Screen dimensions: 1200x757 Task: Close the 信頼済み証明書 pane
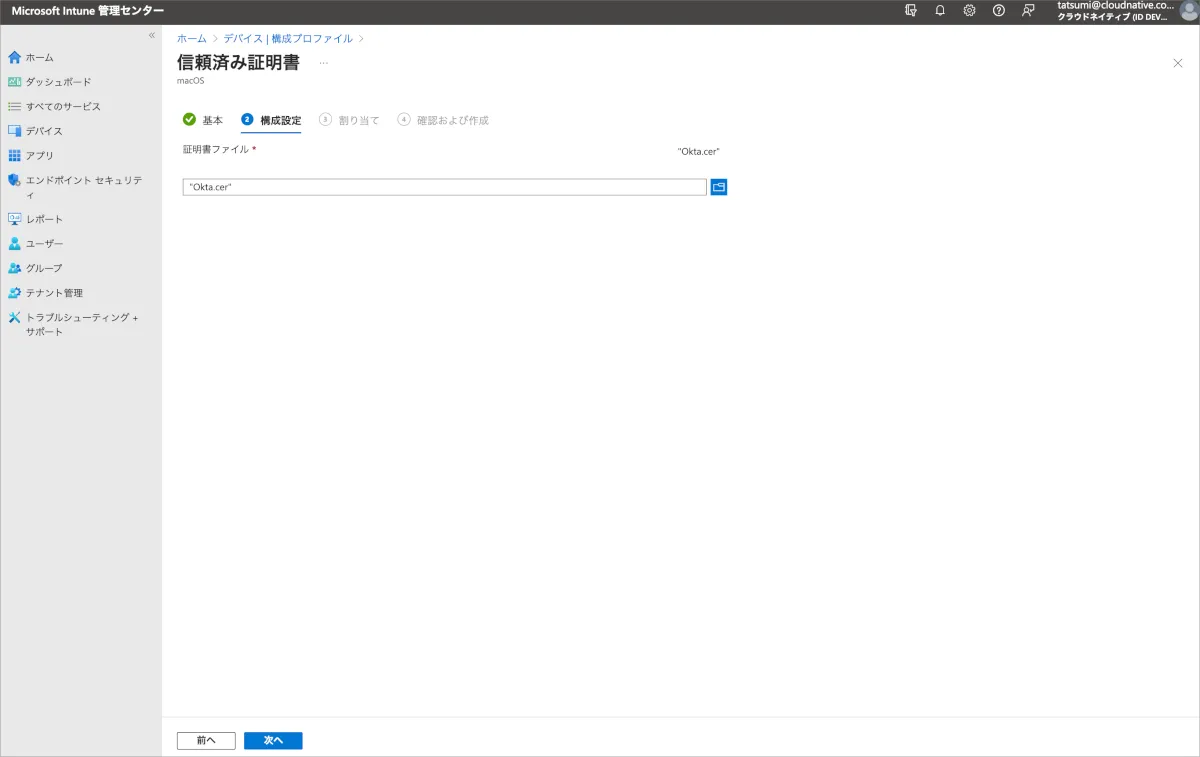[1177, 63]
